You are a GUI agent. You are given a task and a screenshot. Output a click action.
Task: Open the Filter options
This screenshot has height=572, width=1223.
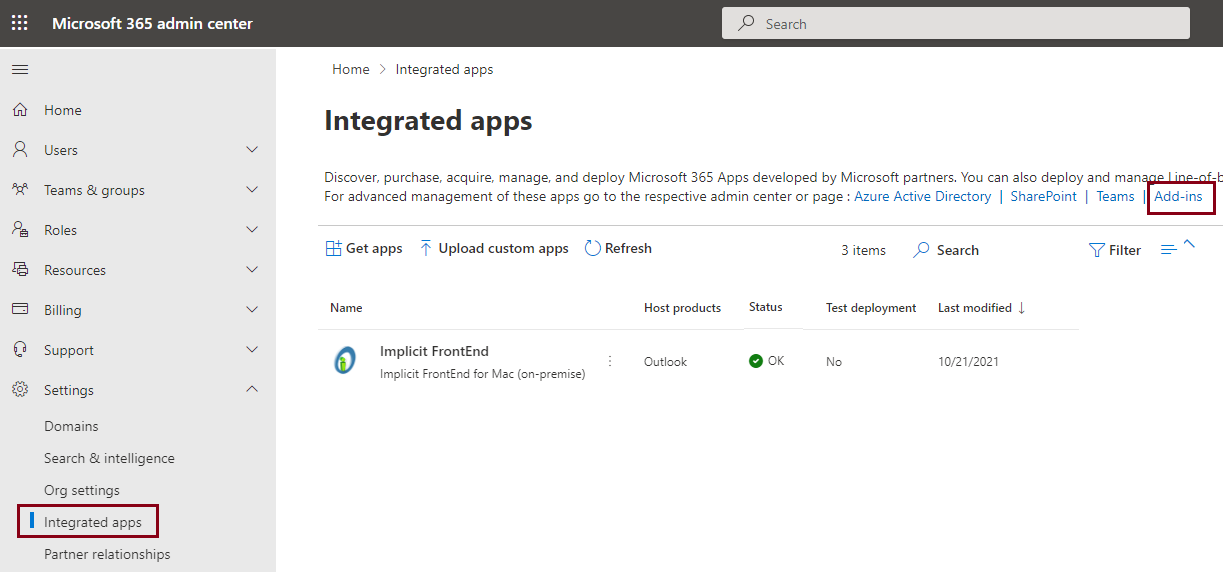pyautogui.click(x=1115, y=250)
